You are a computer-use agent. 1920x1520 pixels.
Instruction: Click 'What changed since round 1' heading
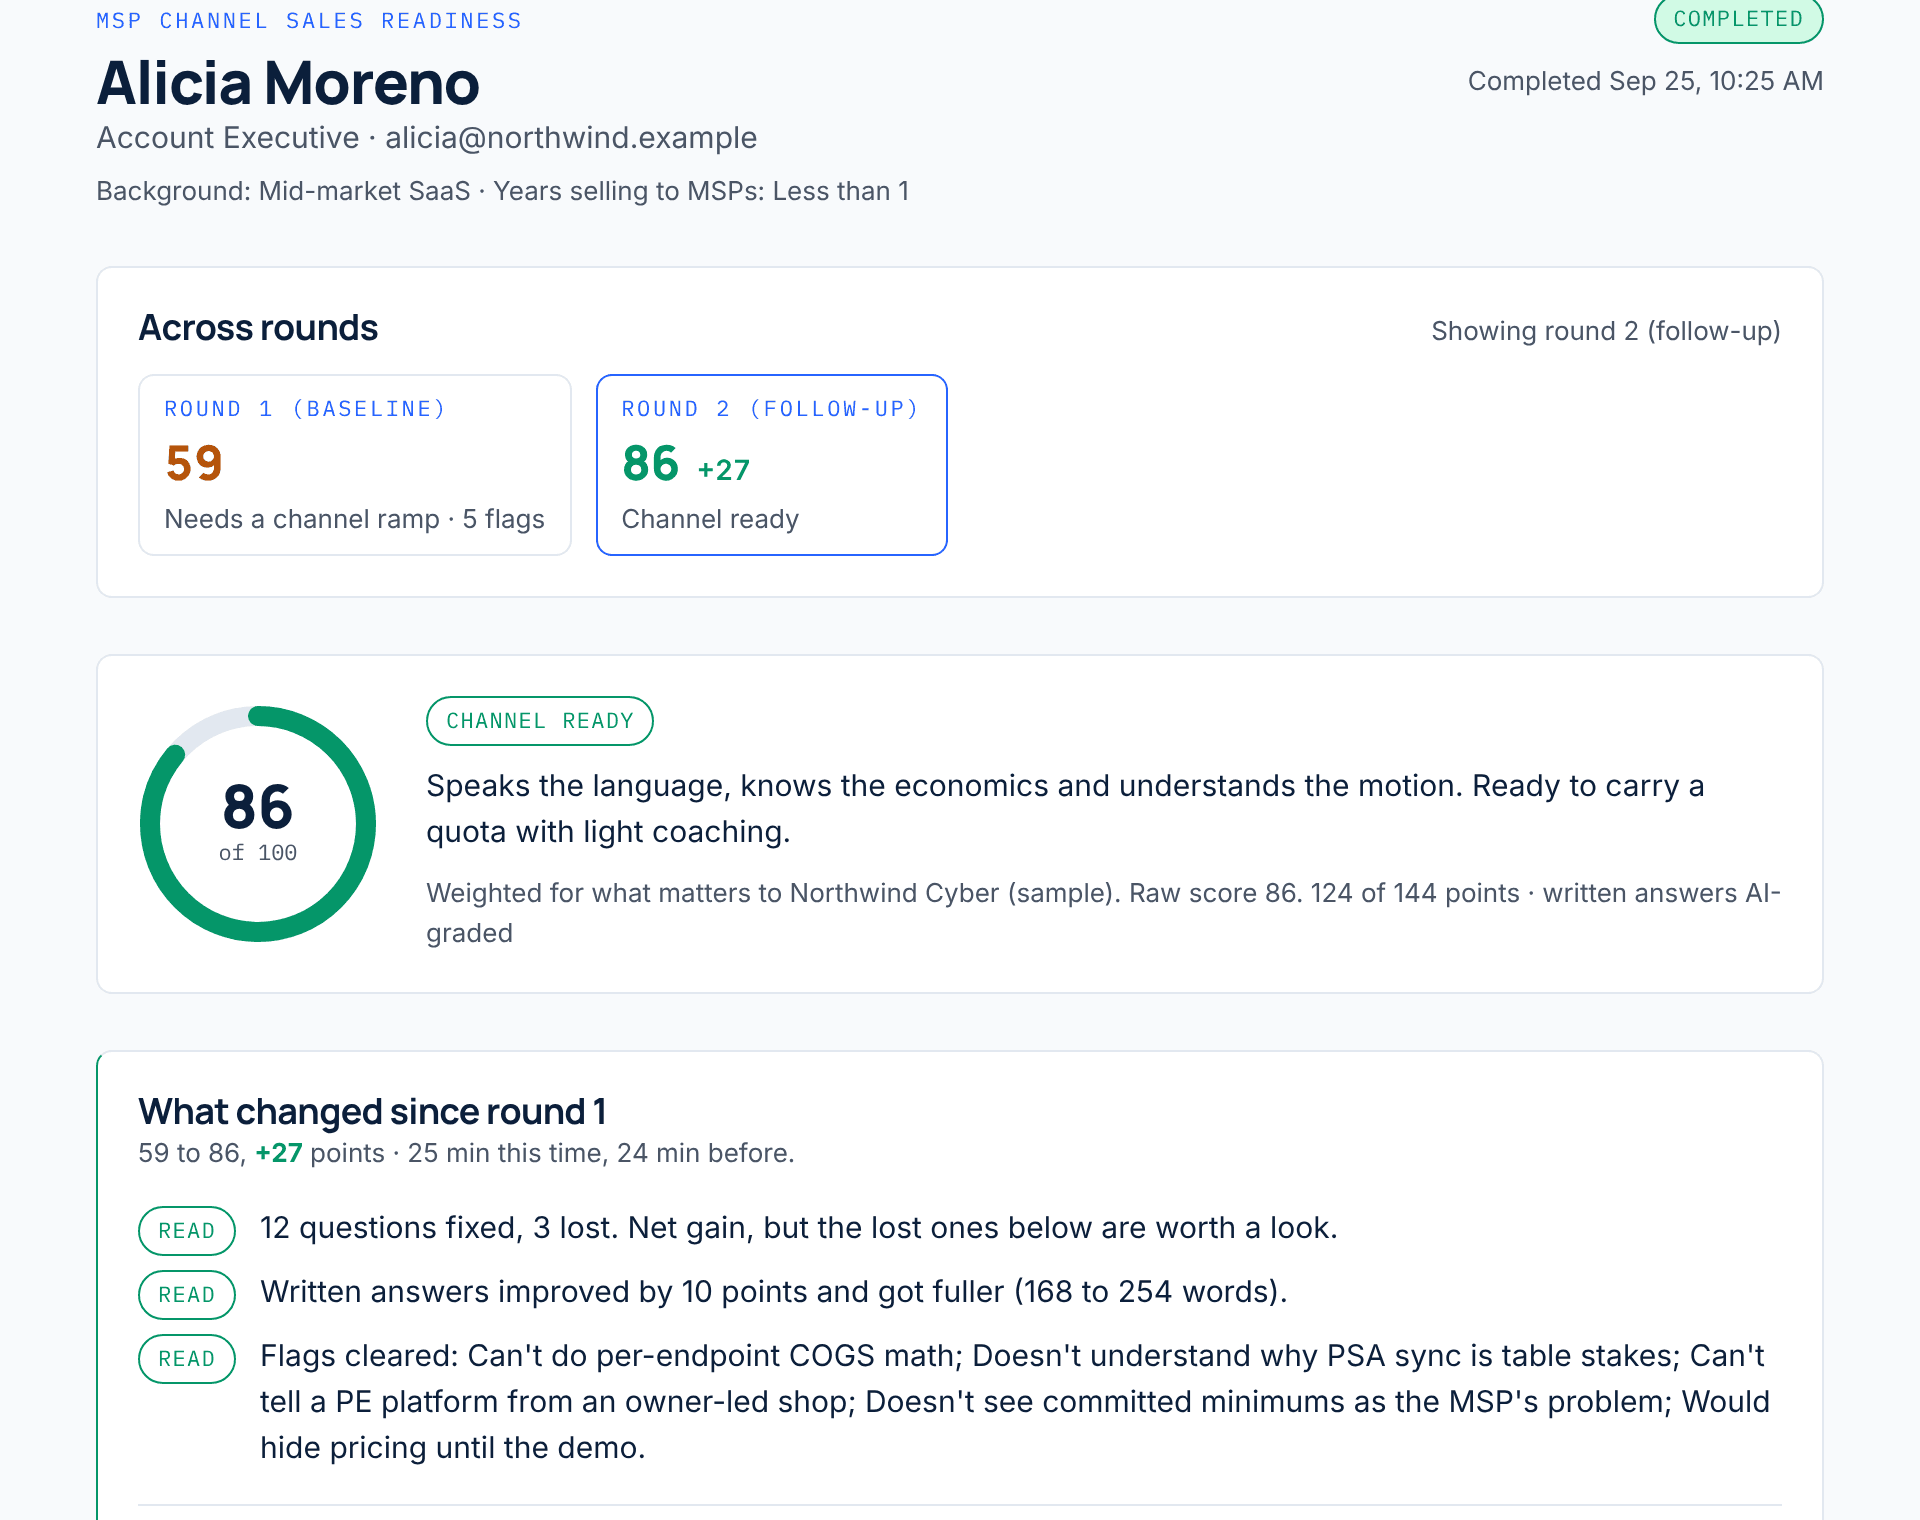(x=372, y=1112)
